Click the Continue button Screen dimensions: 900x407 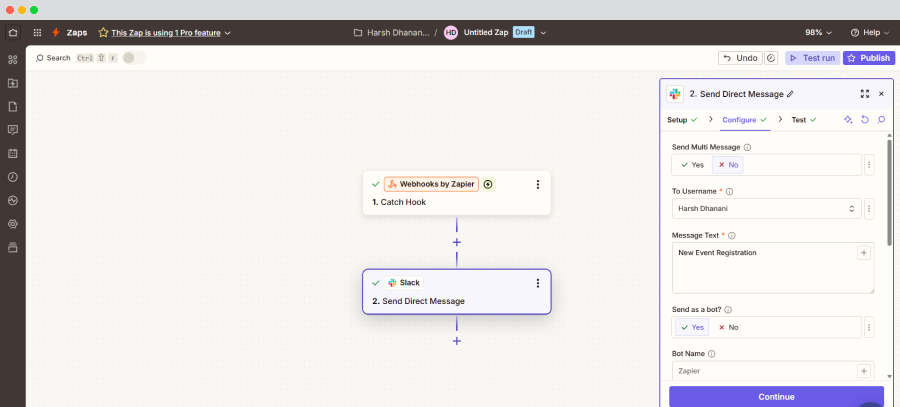(x=776, y=396)
